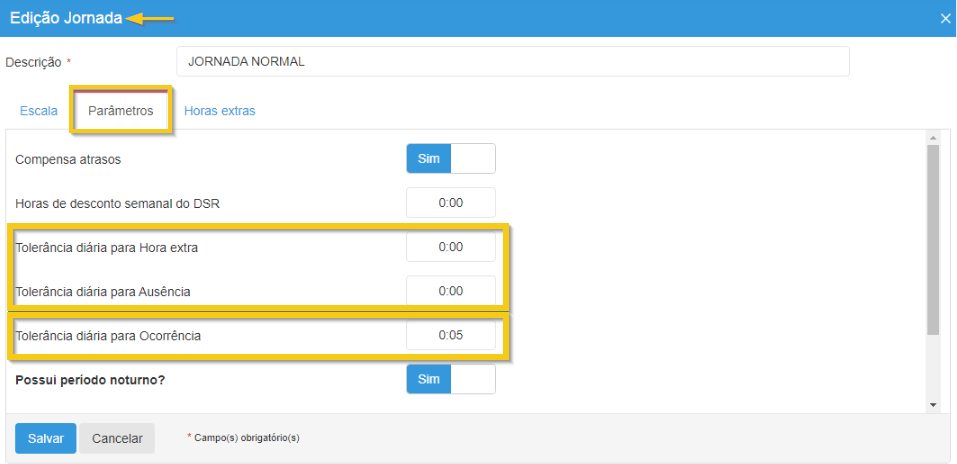957x464 pixels.
Task: Toggle the Possui período noturno switch
Action: pyautogui.click(x=450, y=380)
